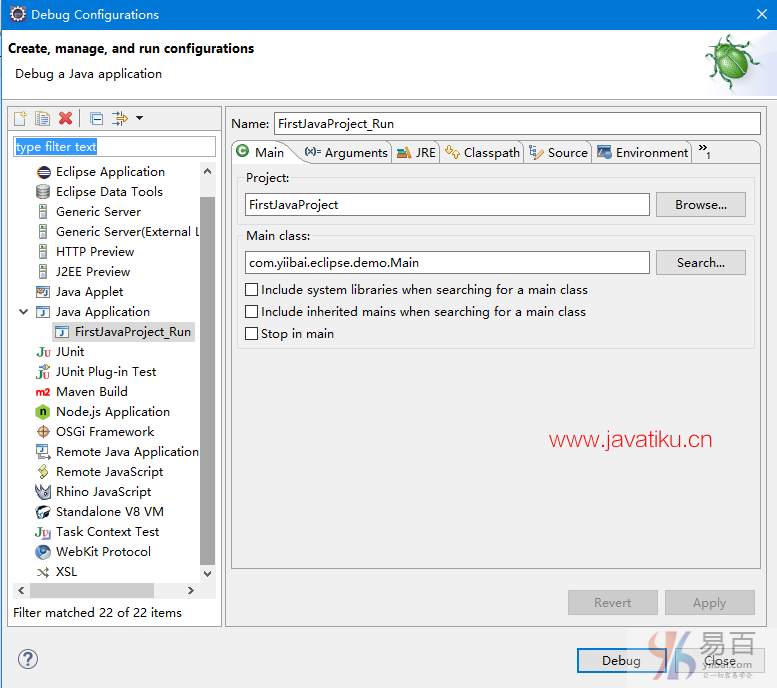The height and width of the screenshot is (688, 777).
Task: Click the OSGi Framework icon
Action: tap(44, 432)
